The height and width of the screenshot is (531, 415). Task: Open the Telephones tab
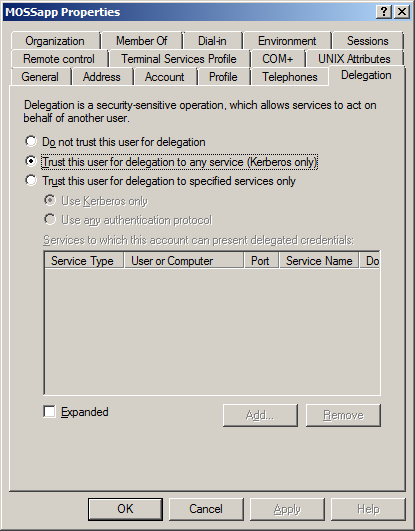(x=290, y=77)
